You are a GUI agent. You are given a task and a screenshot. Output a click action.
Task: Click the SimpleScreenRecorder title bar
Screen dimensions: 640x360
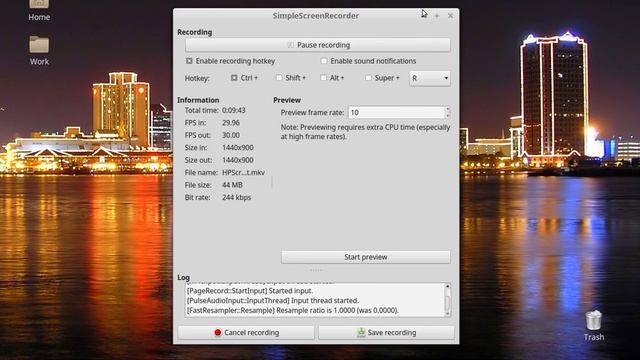tap(316, 16)
